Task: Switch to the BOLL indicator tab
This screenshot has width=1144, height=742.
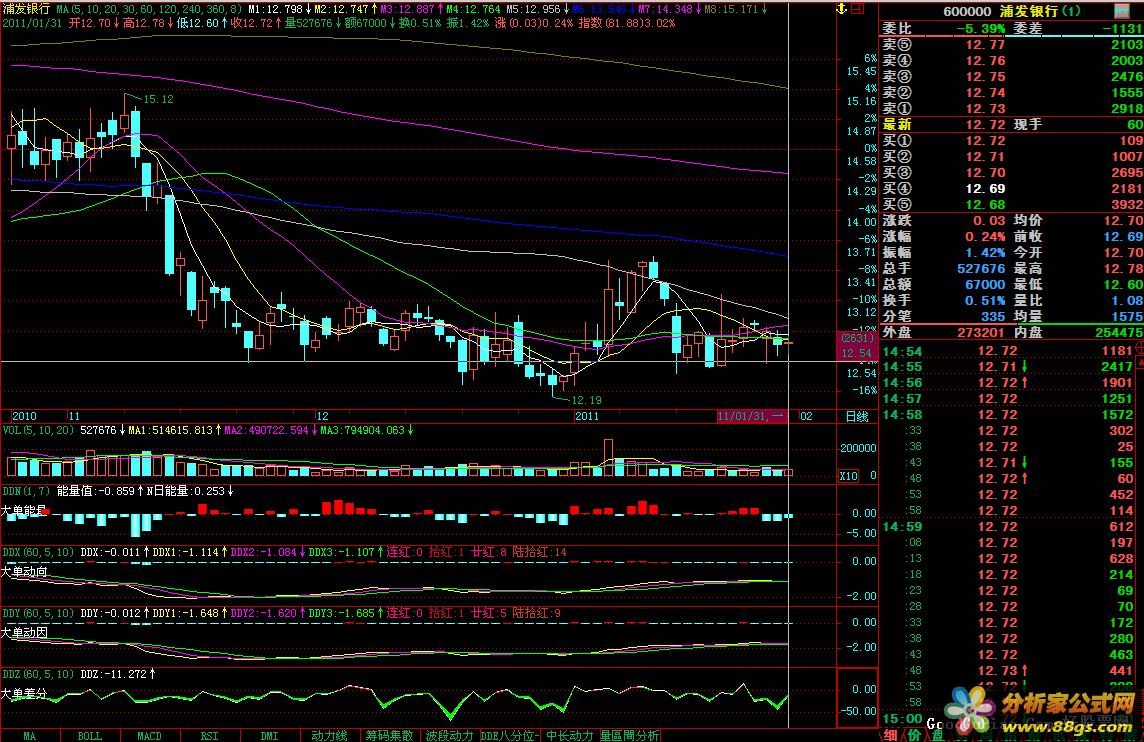Action: [x=90, y=735]
